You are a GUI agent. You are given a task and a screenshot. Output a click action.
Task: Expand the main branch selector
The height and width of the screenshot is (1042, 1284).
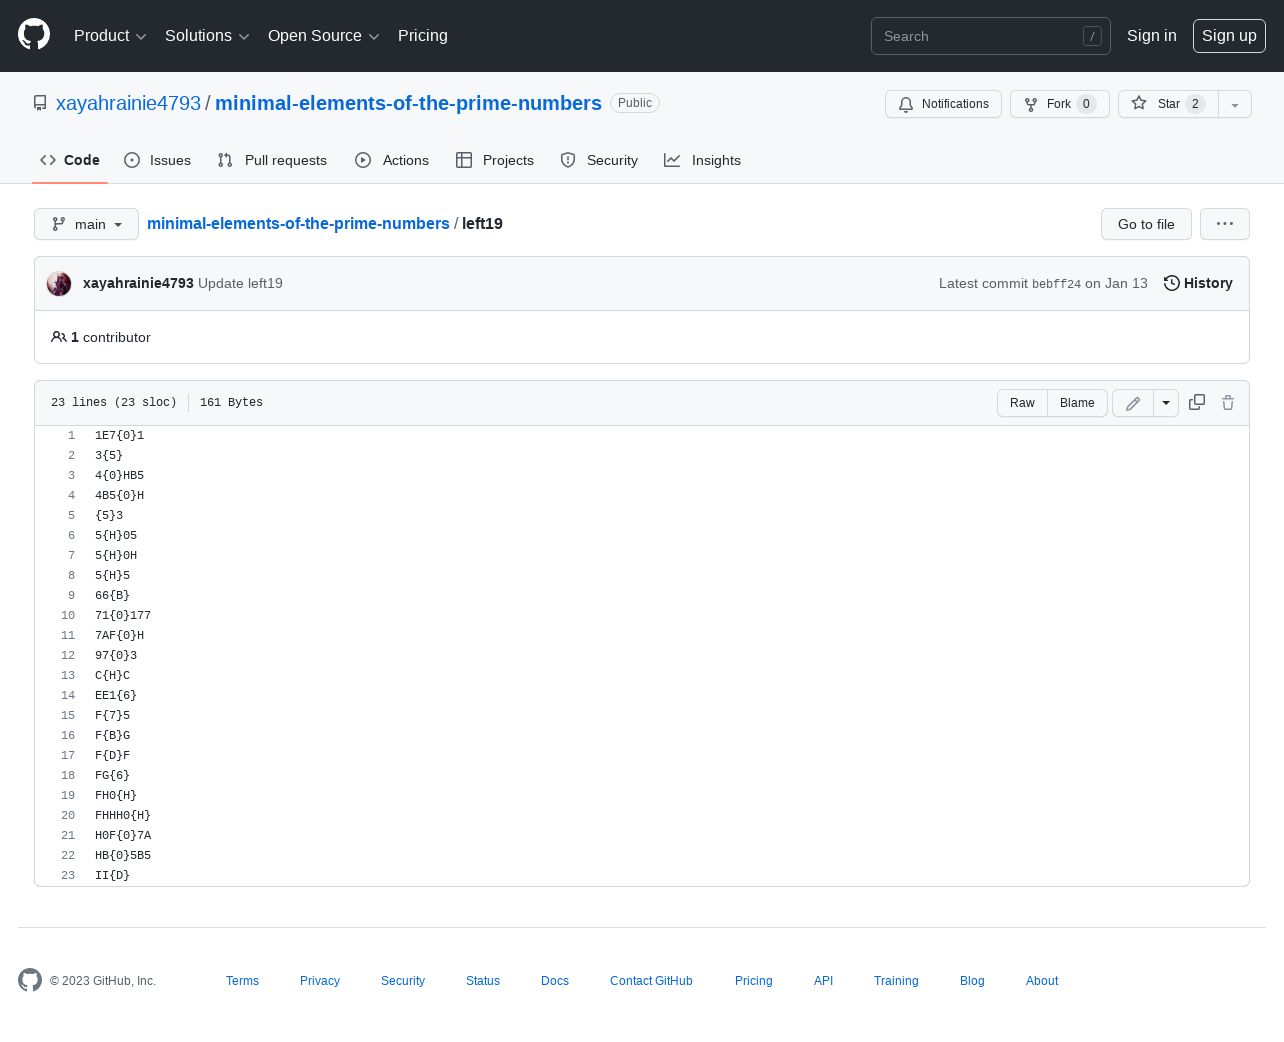click(x=86, y=224)
